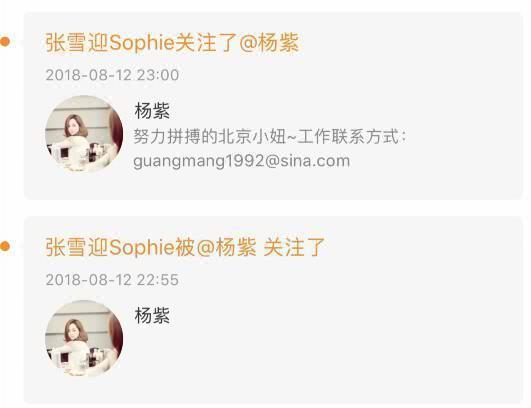
Task: Open 杨紫's avatar in the 22:55 card
Action: [84, 339]
